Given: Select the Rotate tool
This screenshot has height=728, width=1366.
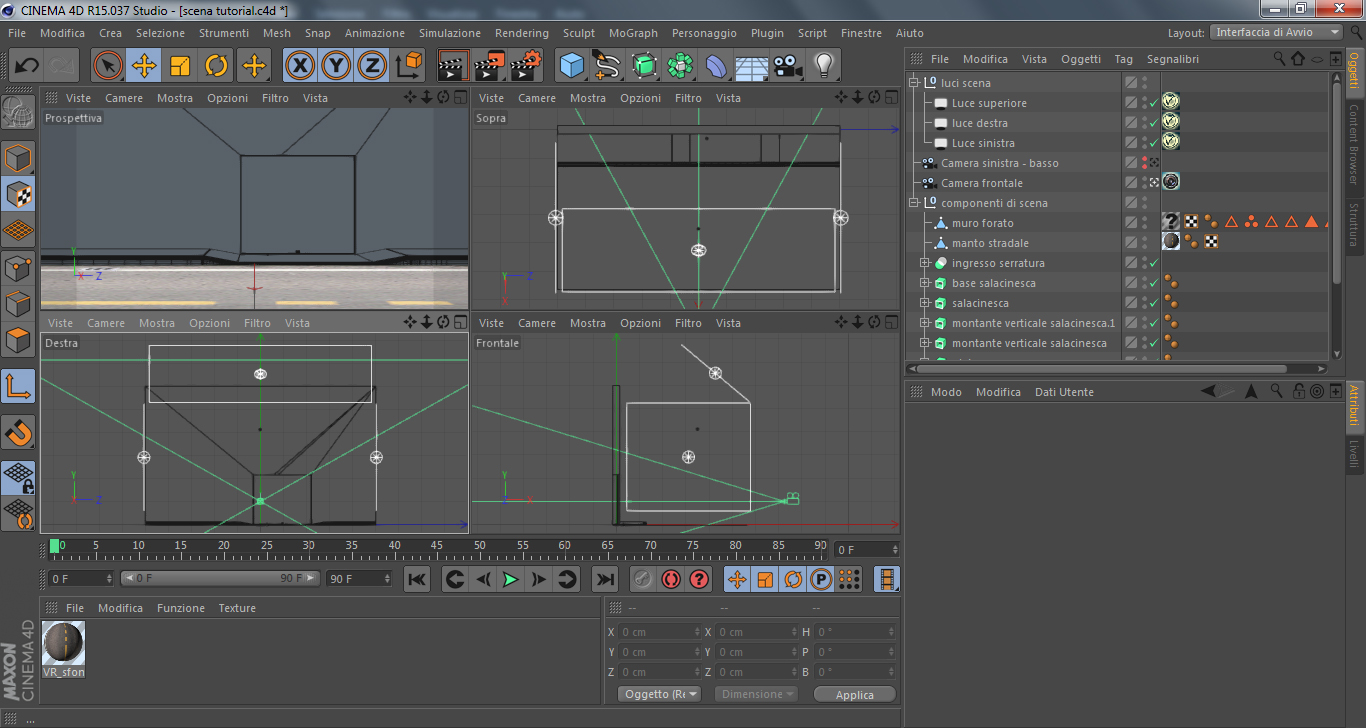Looking at the screenshot, I should click(x=216, y=66).
